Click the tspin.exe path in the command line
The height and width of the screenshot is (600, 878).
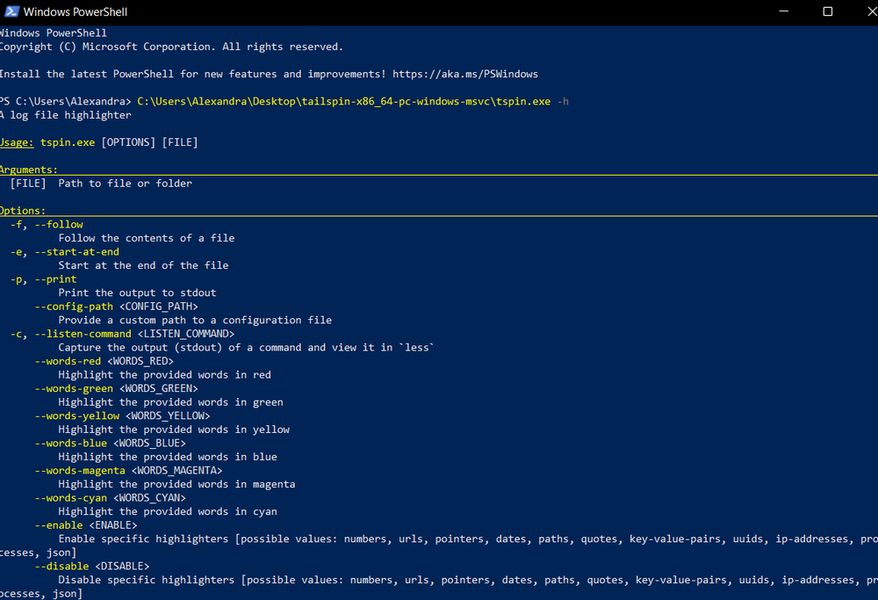343,102
